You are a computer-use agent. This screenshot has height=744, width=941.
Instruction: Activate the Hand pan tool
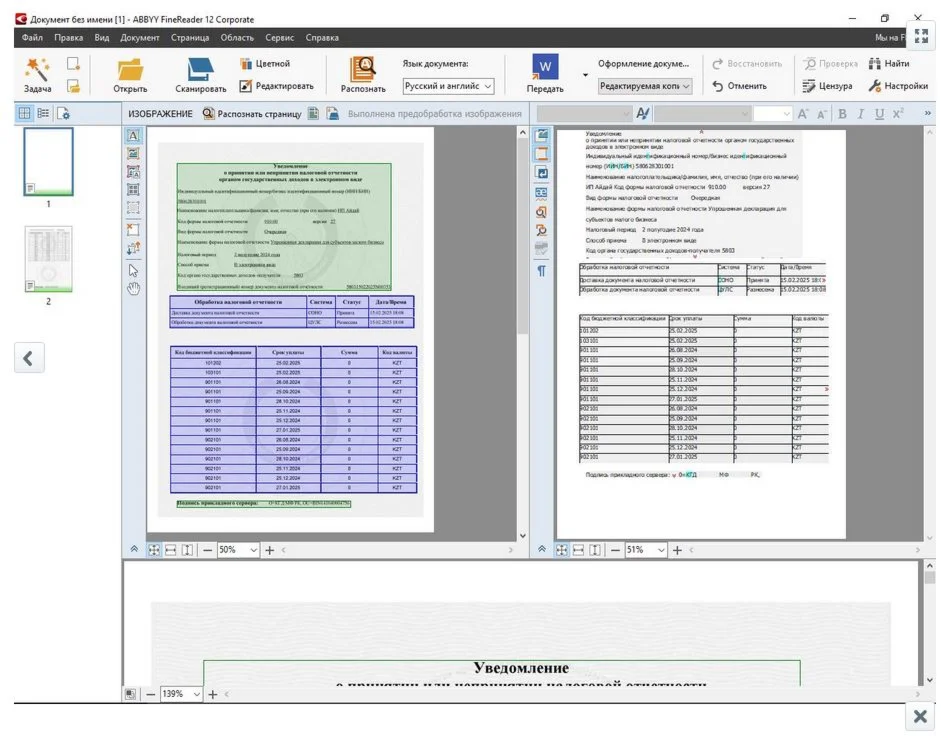133,286
